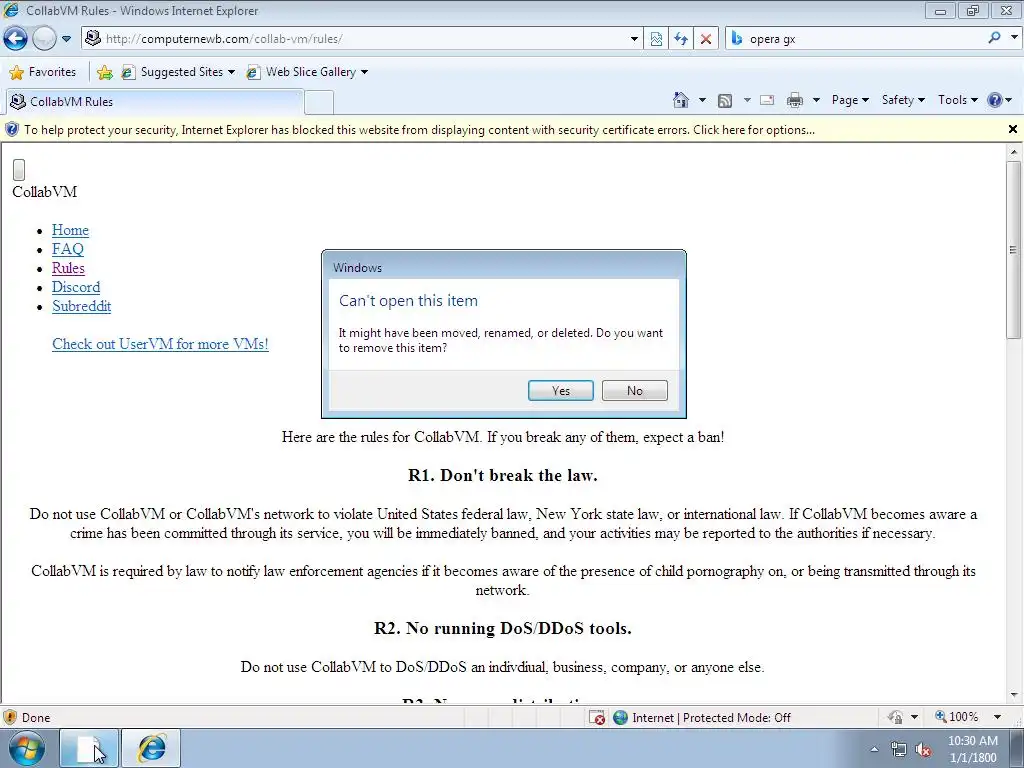
Task: Open a new blank tab
Action: coord(319,103)
